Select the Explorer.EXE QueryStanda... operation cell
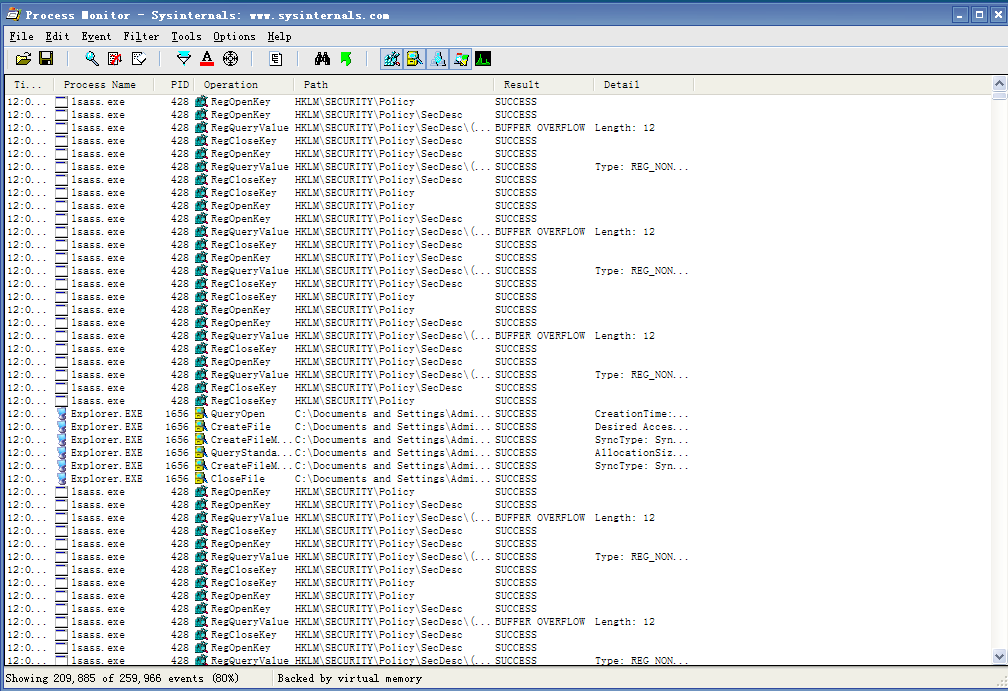This screenshot has width=1008, height=691. (x=244, y=453)
